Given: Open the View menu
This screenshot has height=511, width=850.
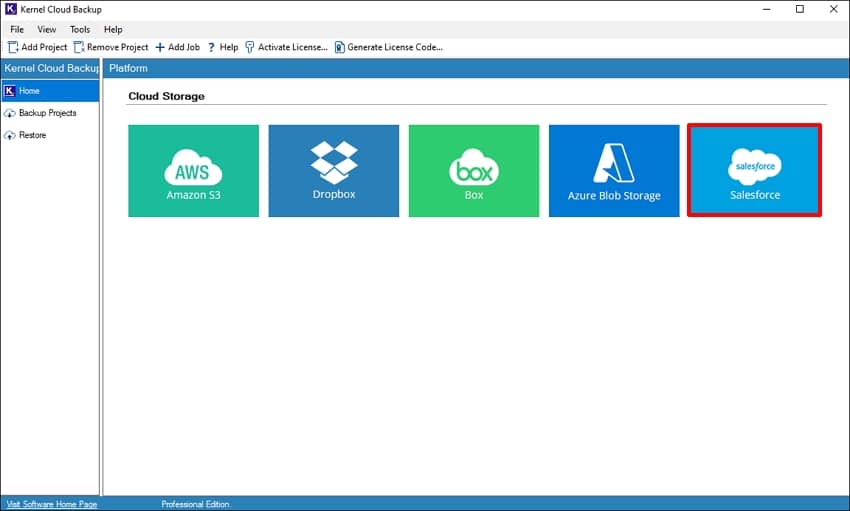Looking at the screenshot, I should [x=47, y=29].
